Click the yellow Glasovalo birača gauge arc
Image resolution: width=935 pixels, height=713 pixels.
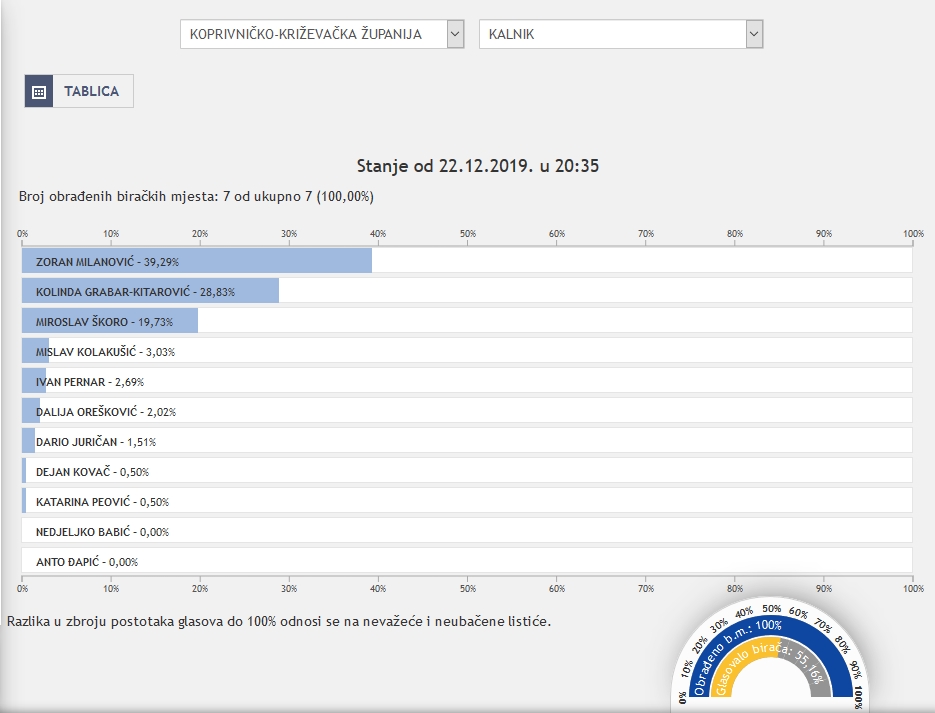pyautogui.click(x=735, y=678)
